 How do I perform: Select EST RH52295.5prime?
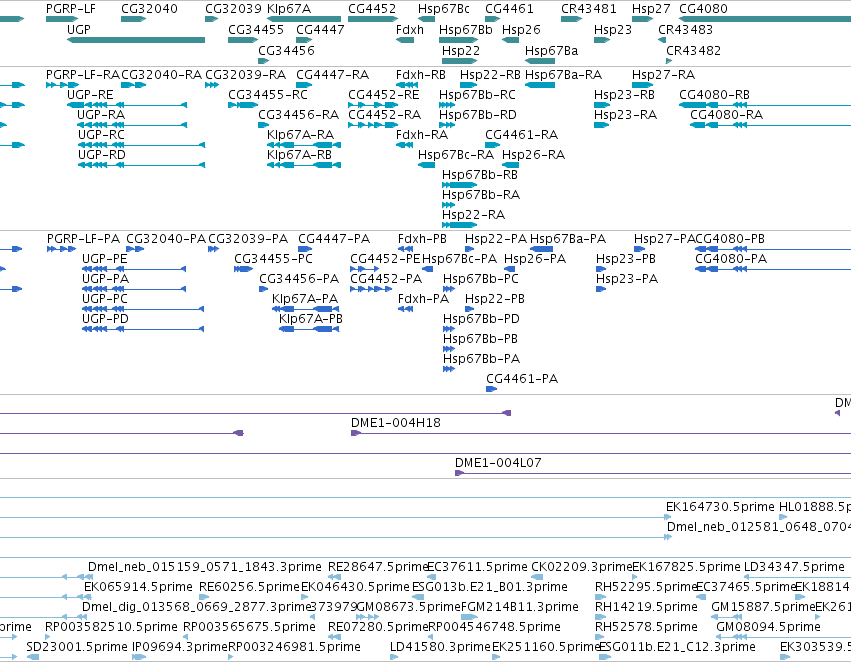point(645,587)
